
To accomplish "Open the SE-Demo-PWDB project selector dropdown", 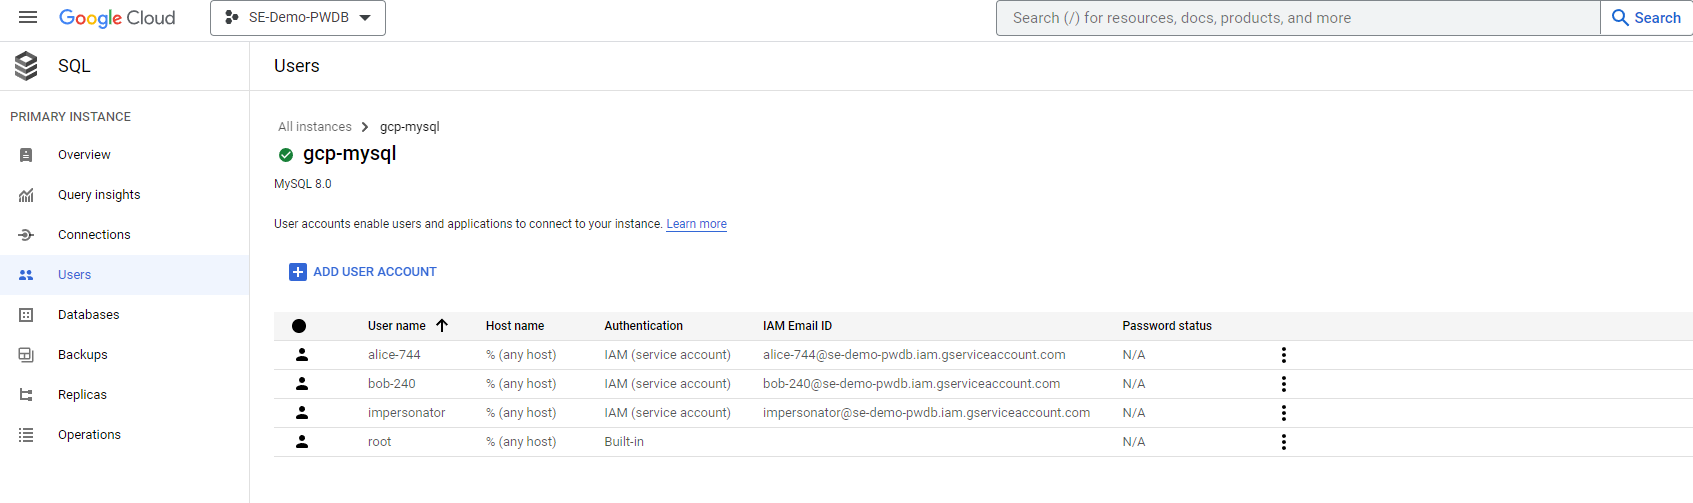I will [298, 18].
